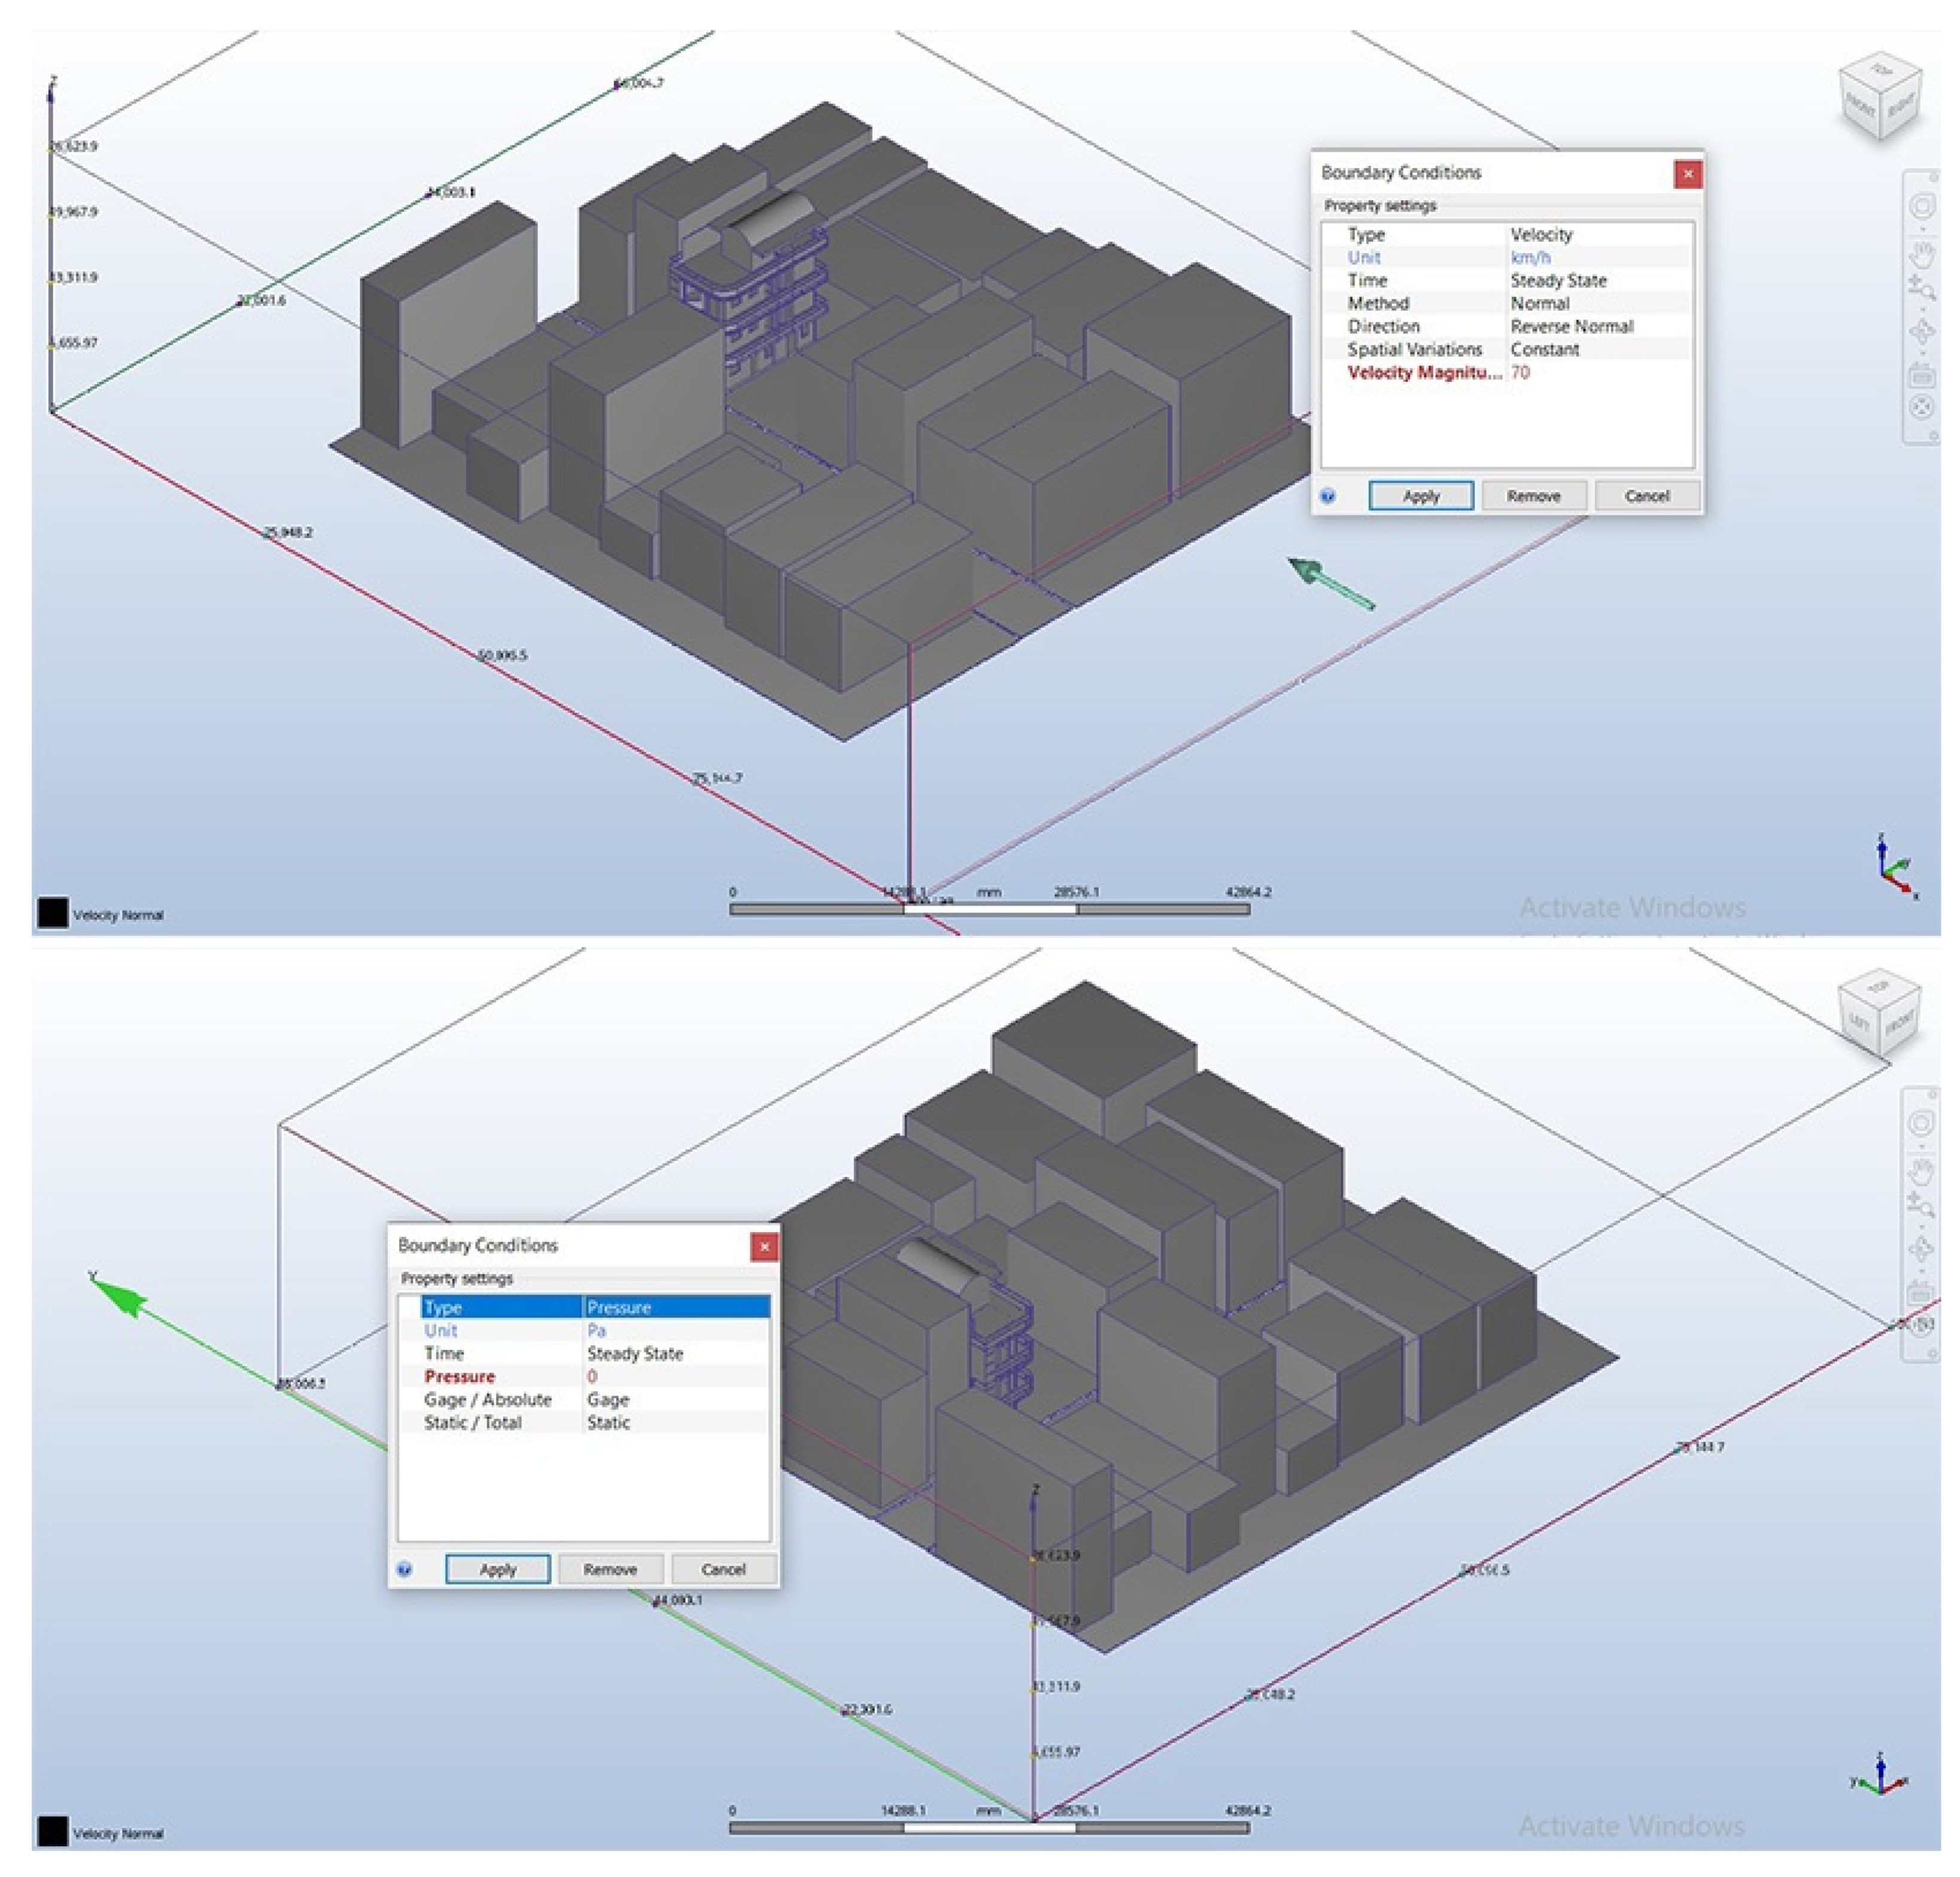The width and height of the screenshot is (1960, 1877).
Task: Select the Method row set to Normal
Action: point(1540,303)
